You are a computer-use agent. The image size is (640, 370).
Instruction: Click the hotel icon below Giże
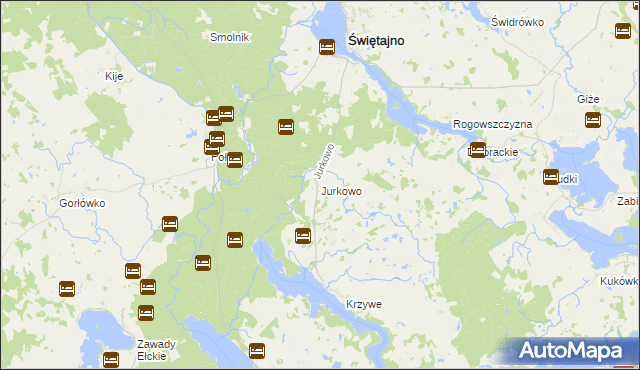593,120
